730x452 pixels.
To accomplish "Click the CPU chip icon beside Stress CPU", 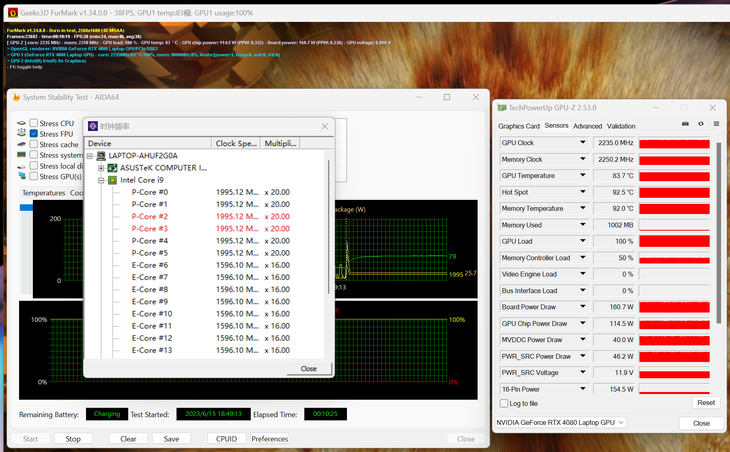I will (21, 123).
